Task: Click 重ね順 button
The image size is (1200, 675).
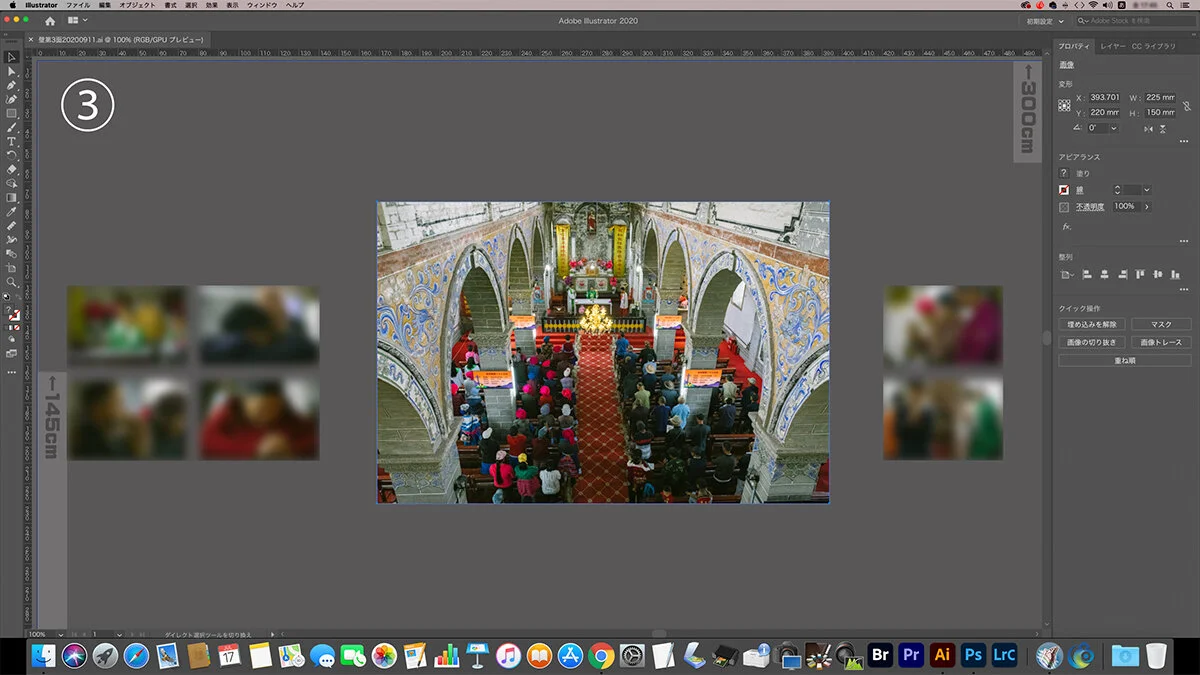Action: click(x=1125, y=360)
